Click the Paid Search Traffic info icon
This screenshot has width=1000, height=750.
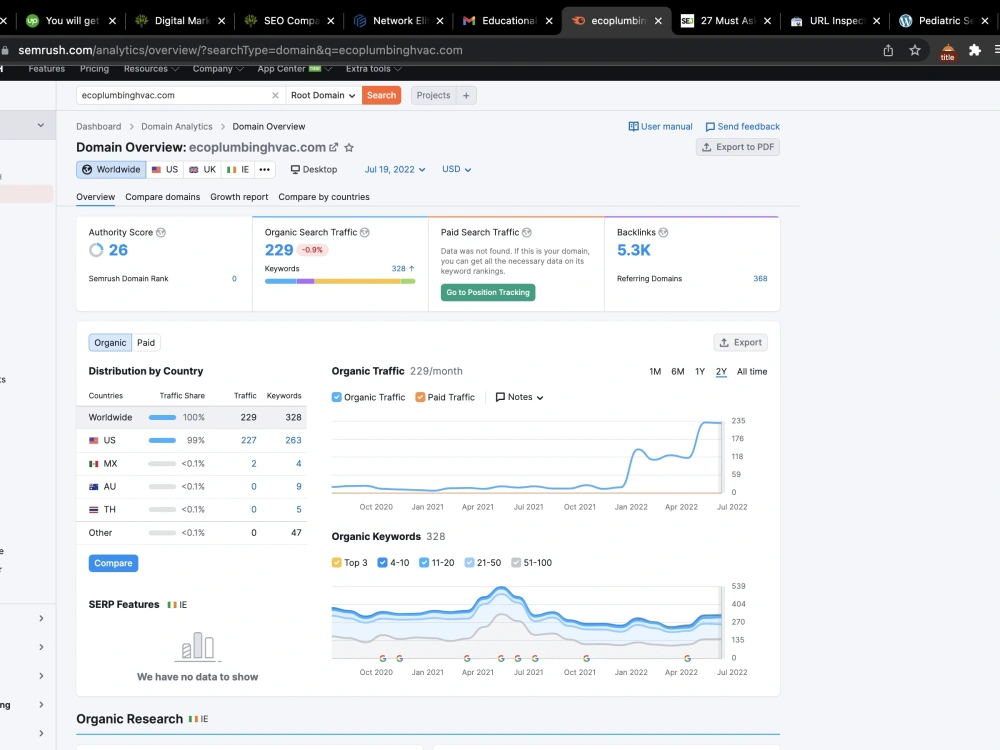coord(527,232)
